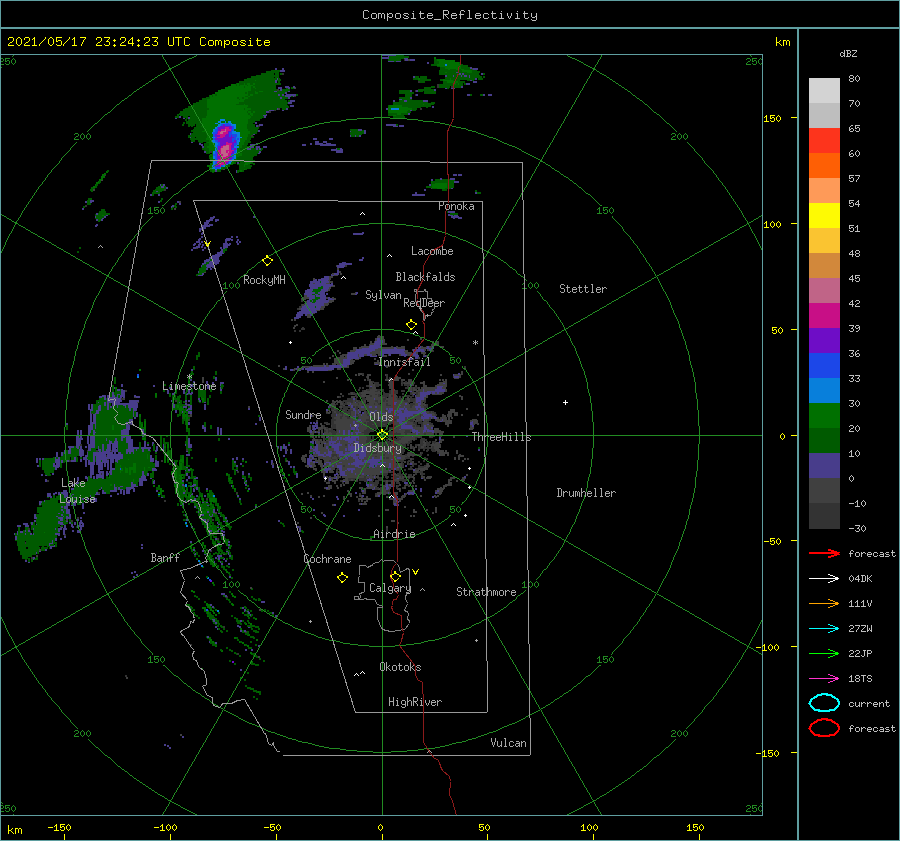This screenshot has width=900, height=841.
Task: Pick the bright orange dBZ swatch
Action: point(824,165)
